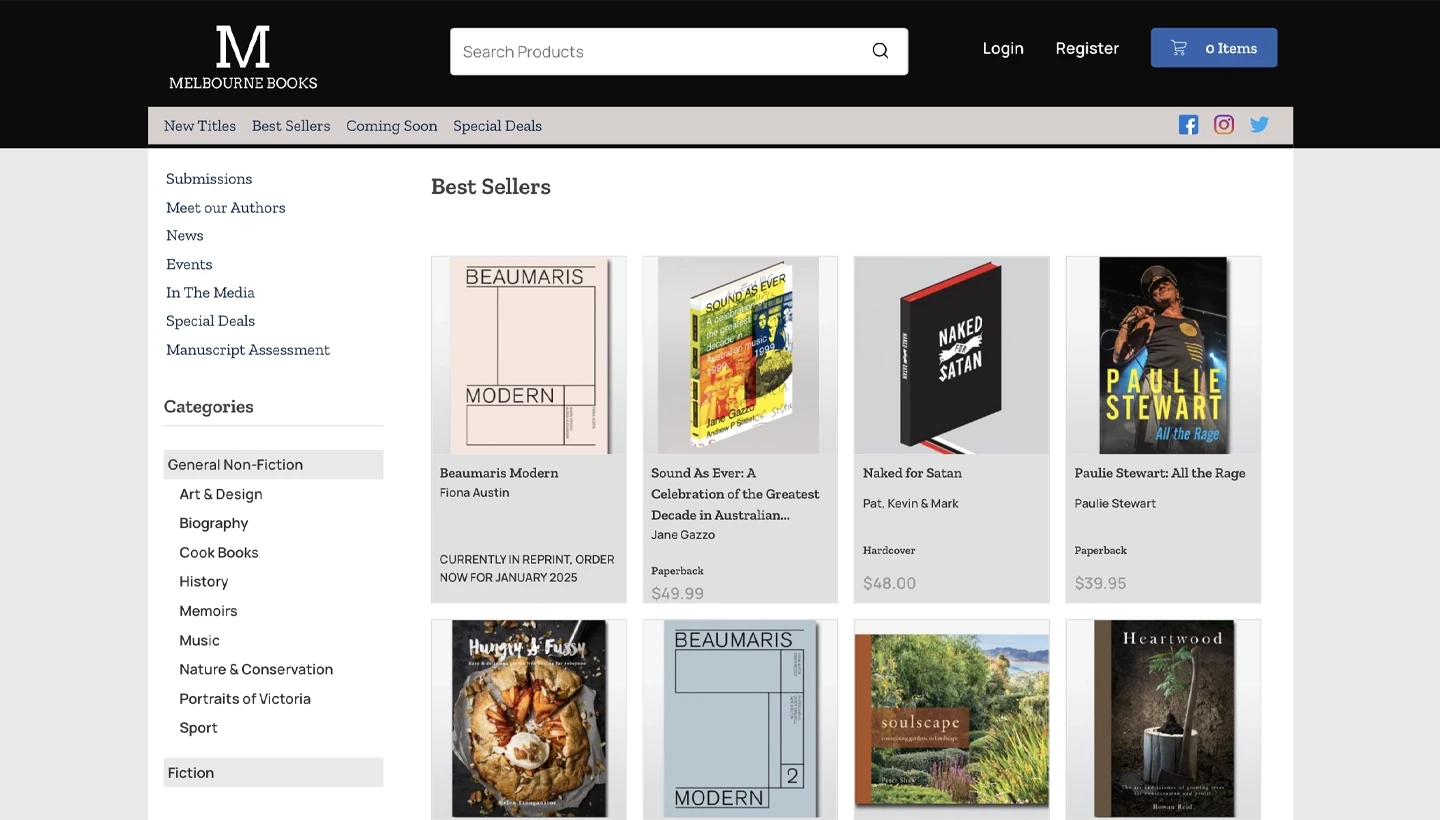Click the Beaumaris Modern title link

coord(499,473)
